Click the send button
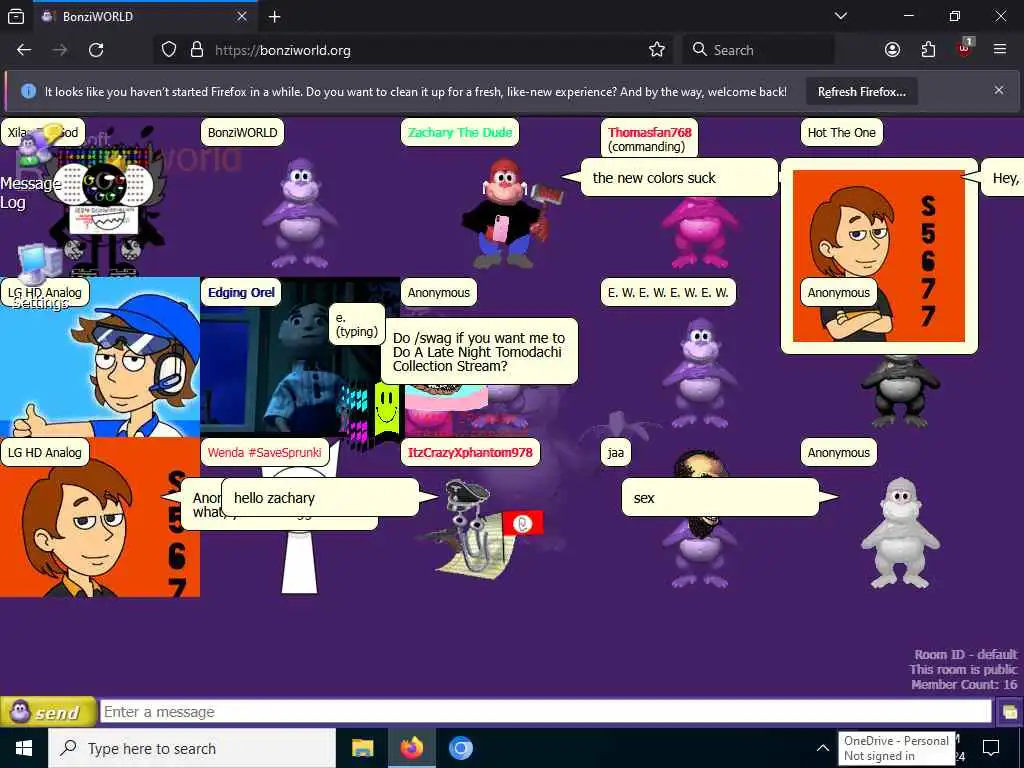 (x=48, y=712)
